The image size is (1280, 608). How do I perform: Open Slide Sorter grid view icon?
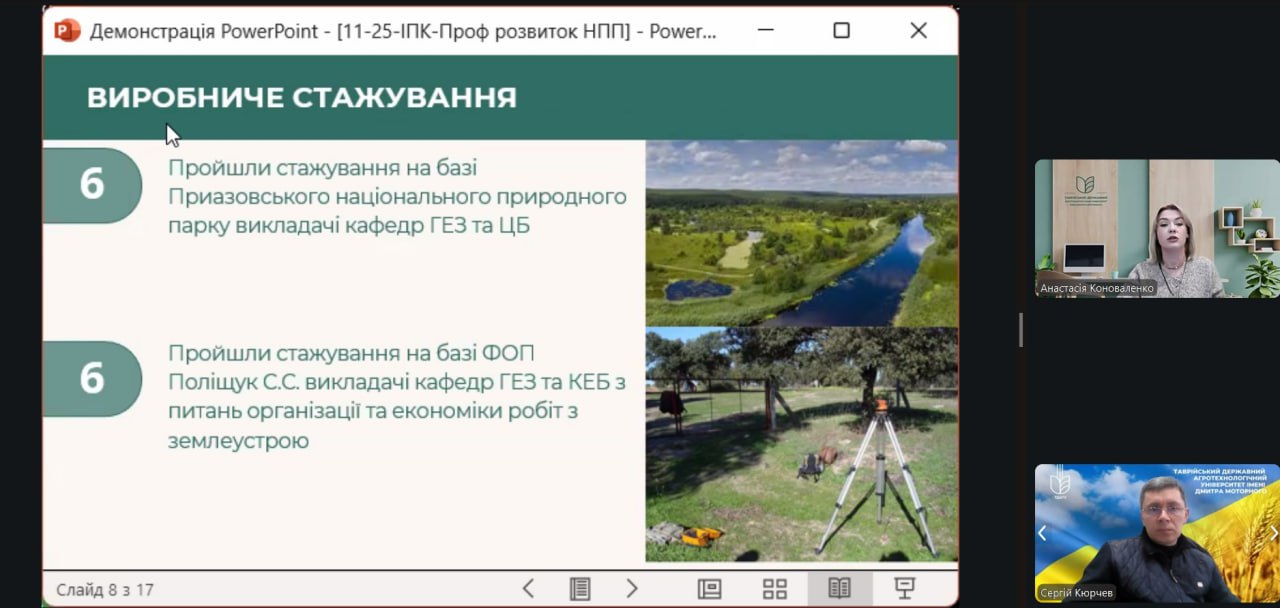(775, 588)
